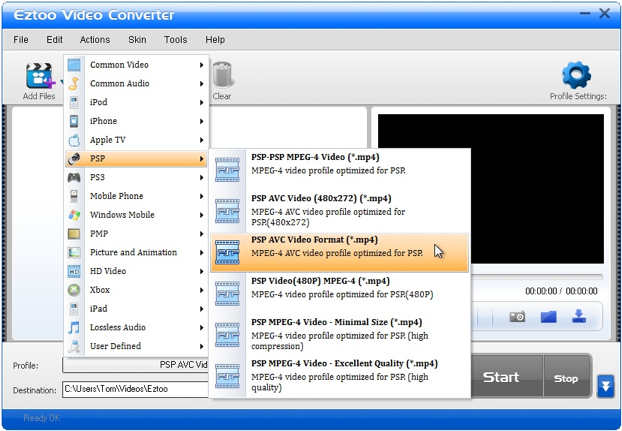Expand the Xbox submenu arrow
622x431 pixels.
point(202,290)
